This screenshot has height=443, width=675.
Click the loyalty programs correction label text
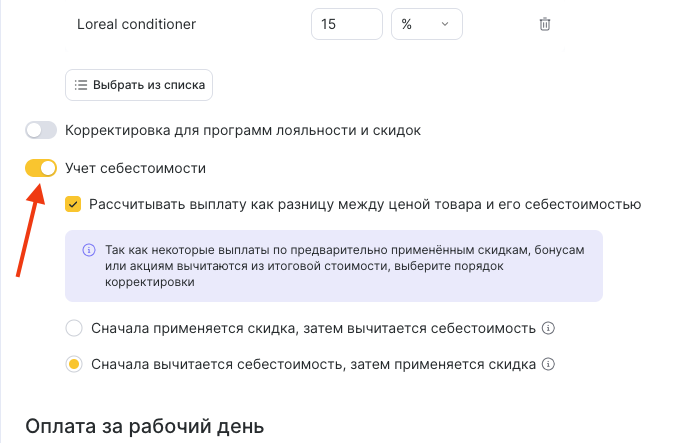pyautogui.click(x=243, y=130)
